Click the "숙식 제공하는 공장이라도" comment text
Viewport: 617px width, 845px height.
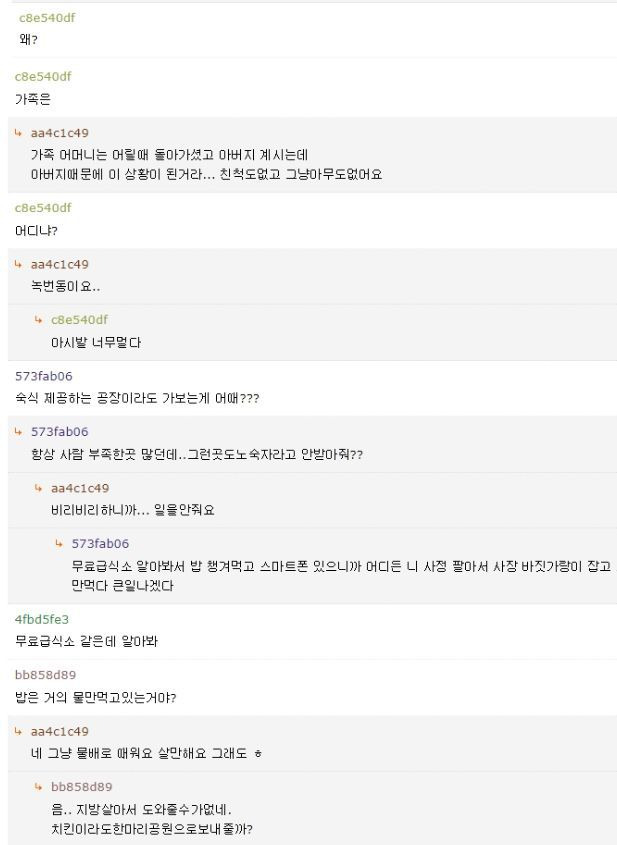click(x=137, y=399)
